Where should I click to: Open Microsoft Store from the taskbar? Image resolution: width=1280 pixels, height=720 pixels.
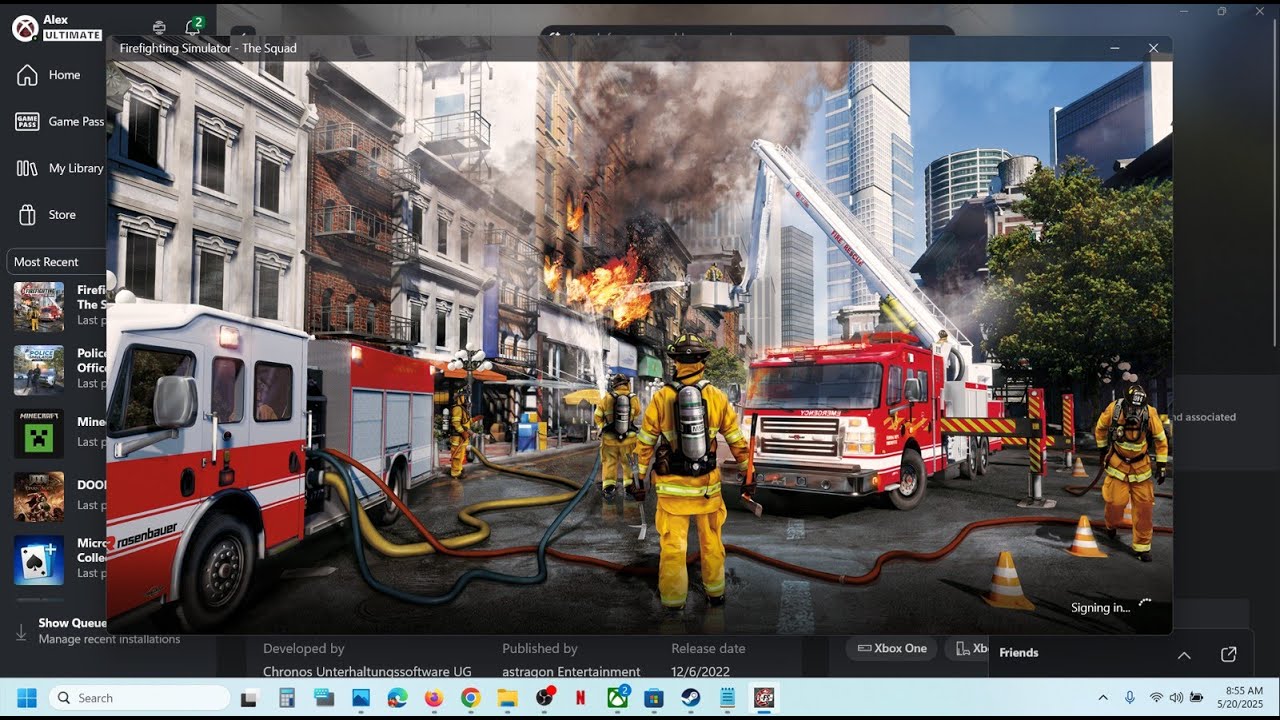pyautogui.click(x=654, y=698)
